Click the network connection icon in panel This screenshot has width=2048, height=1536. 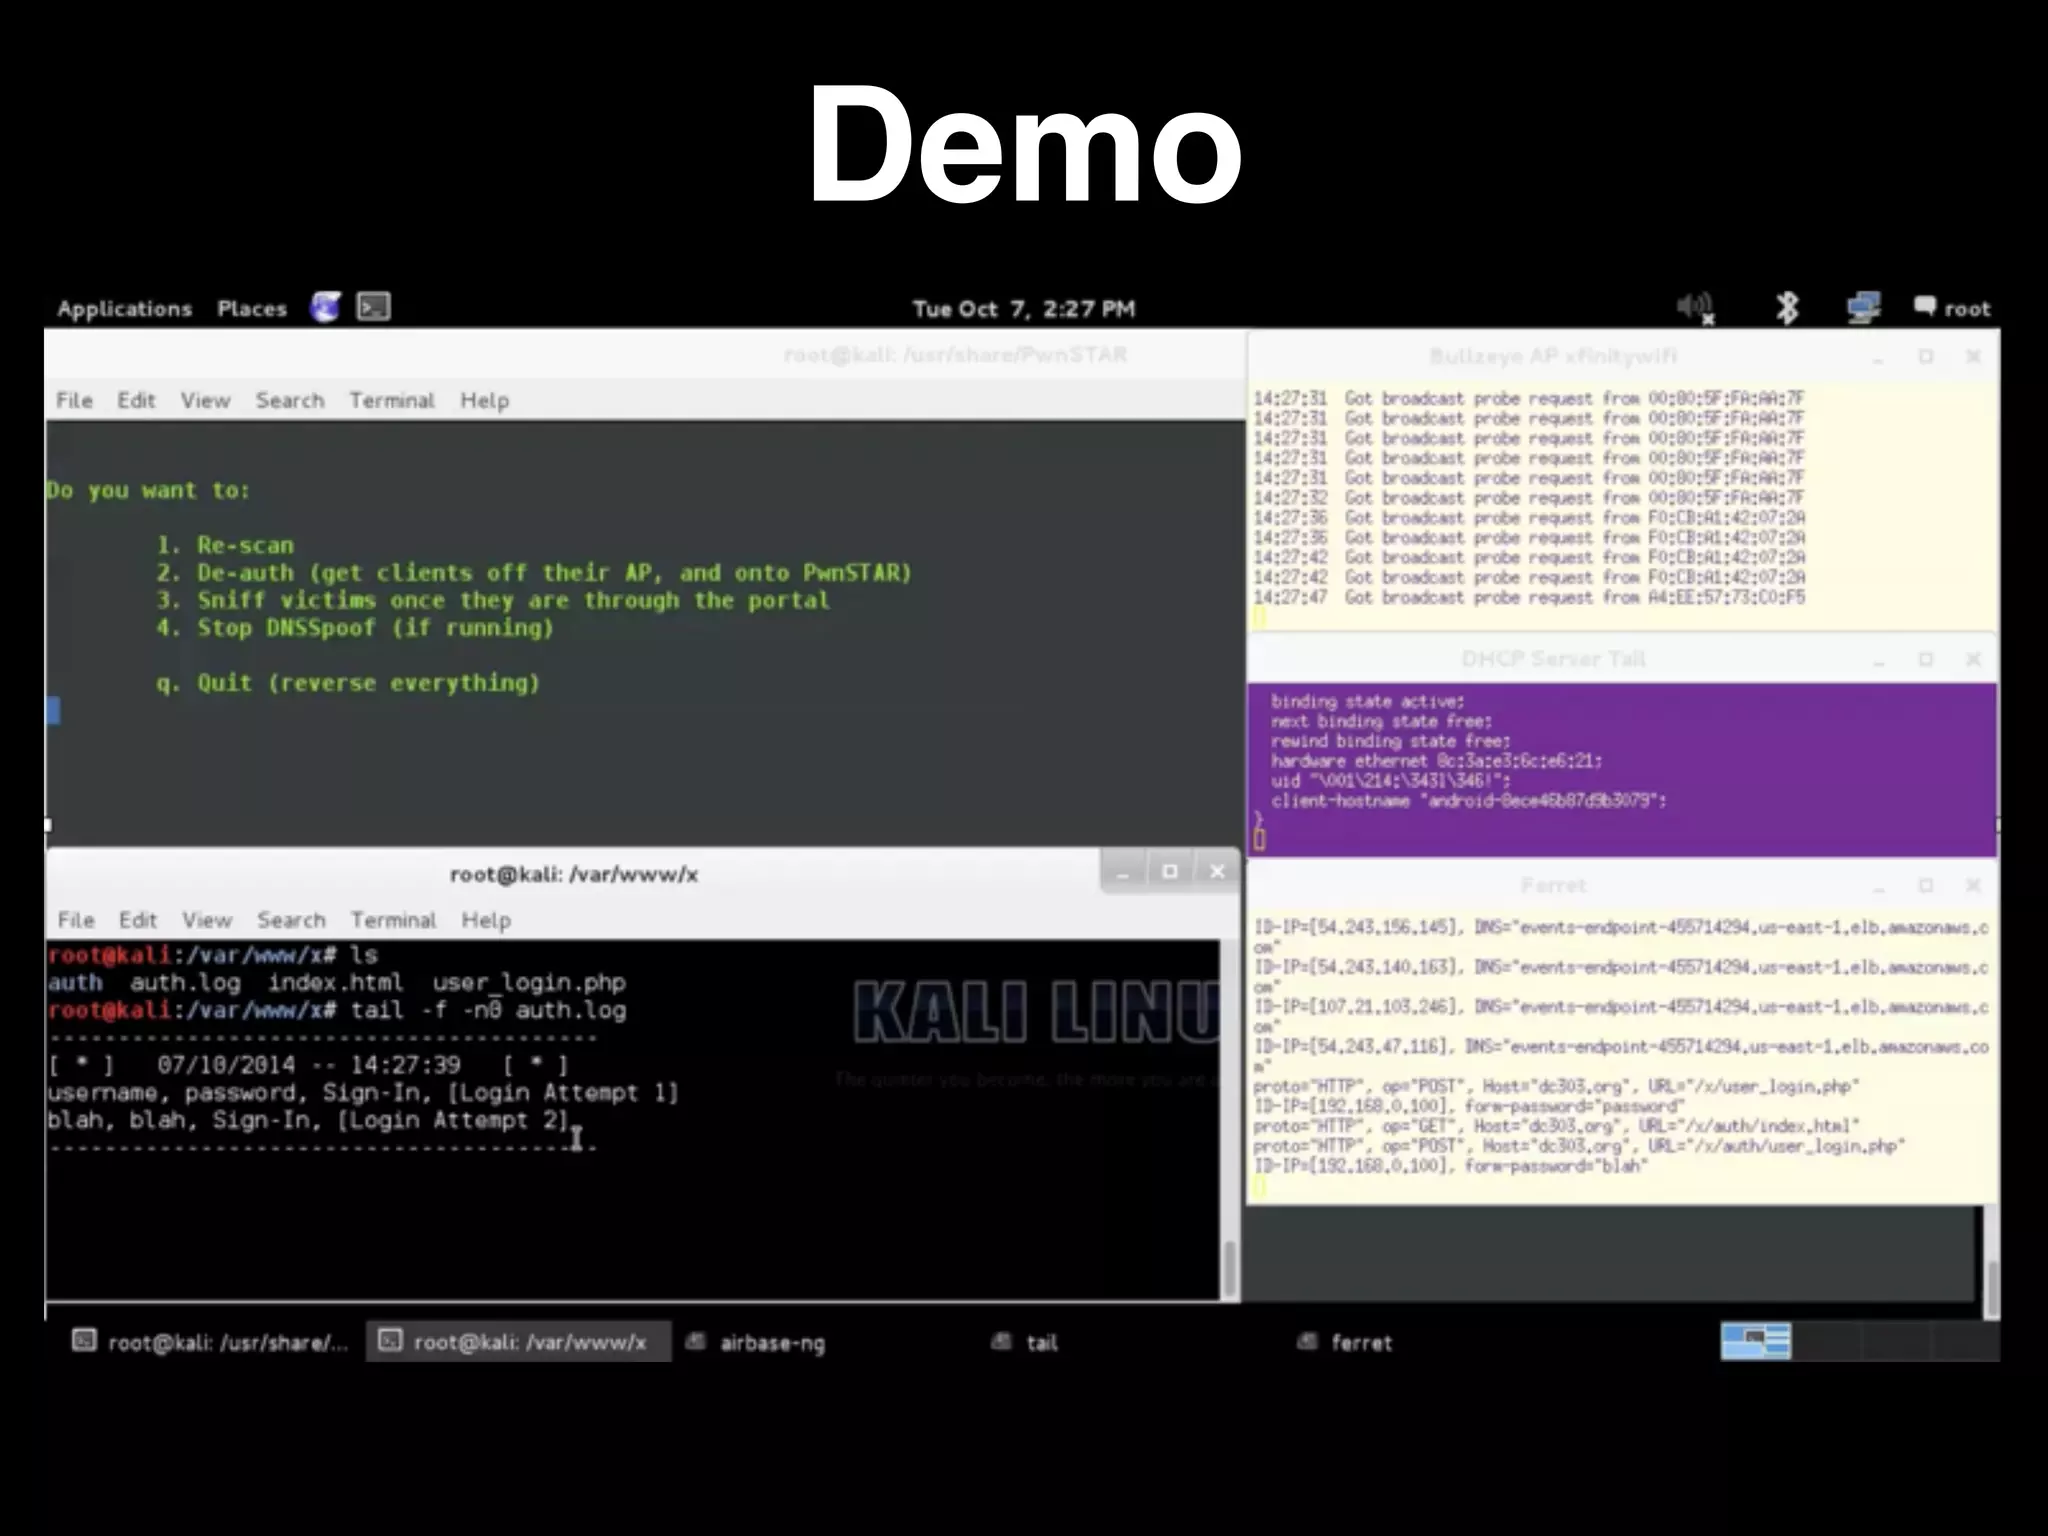1864,307
